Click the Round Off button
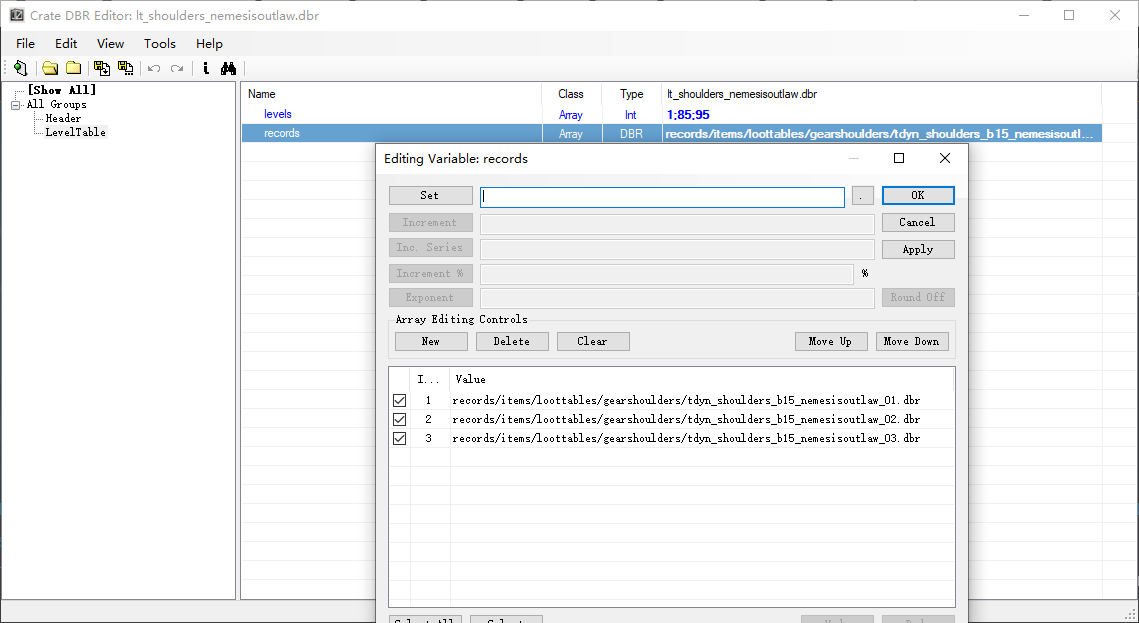Screen dimensions: 1139x623 tap(918, 298)
